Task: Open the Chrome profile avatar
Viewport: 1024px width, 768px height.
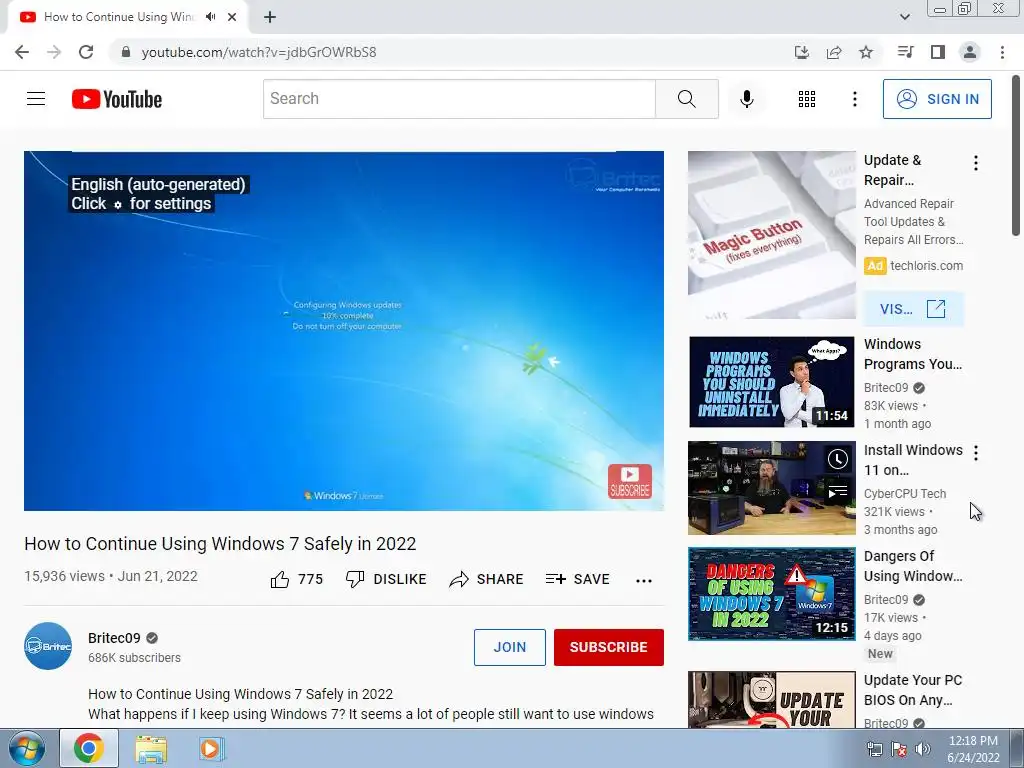Action: tap(969, 52)
